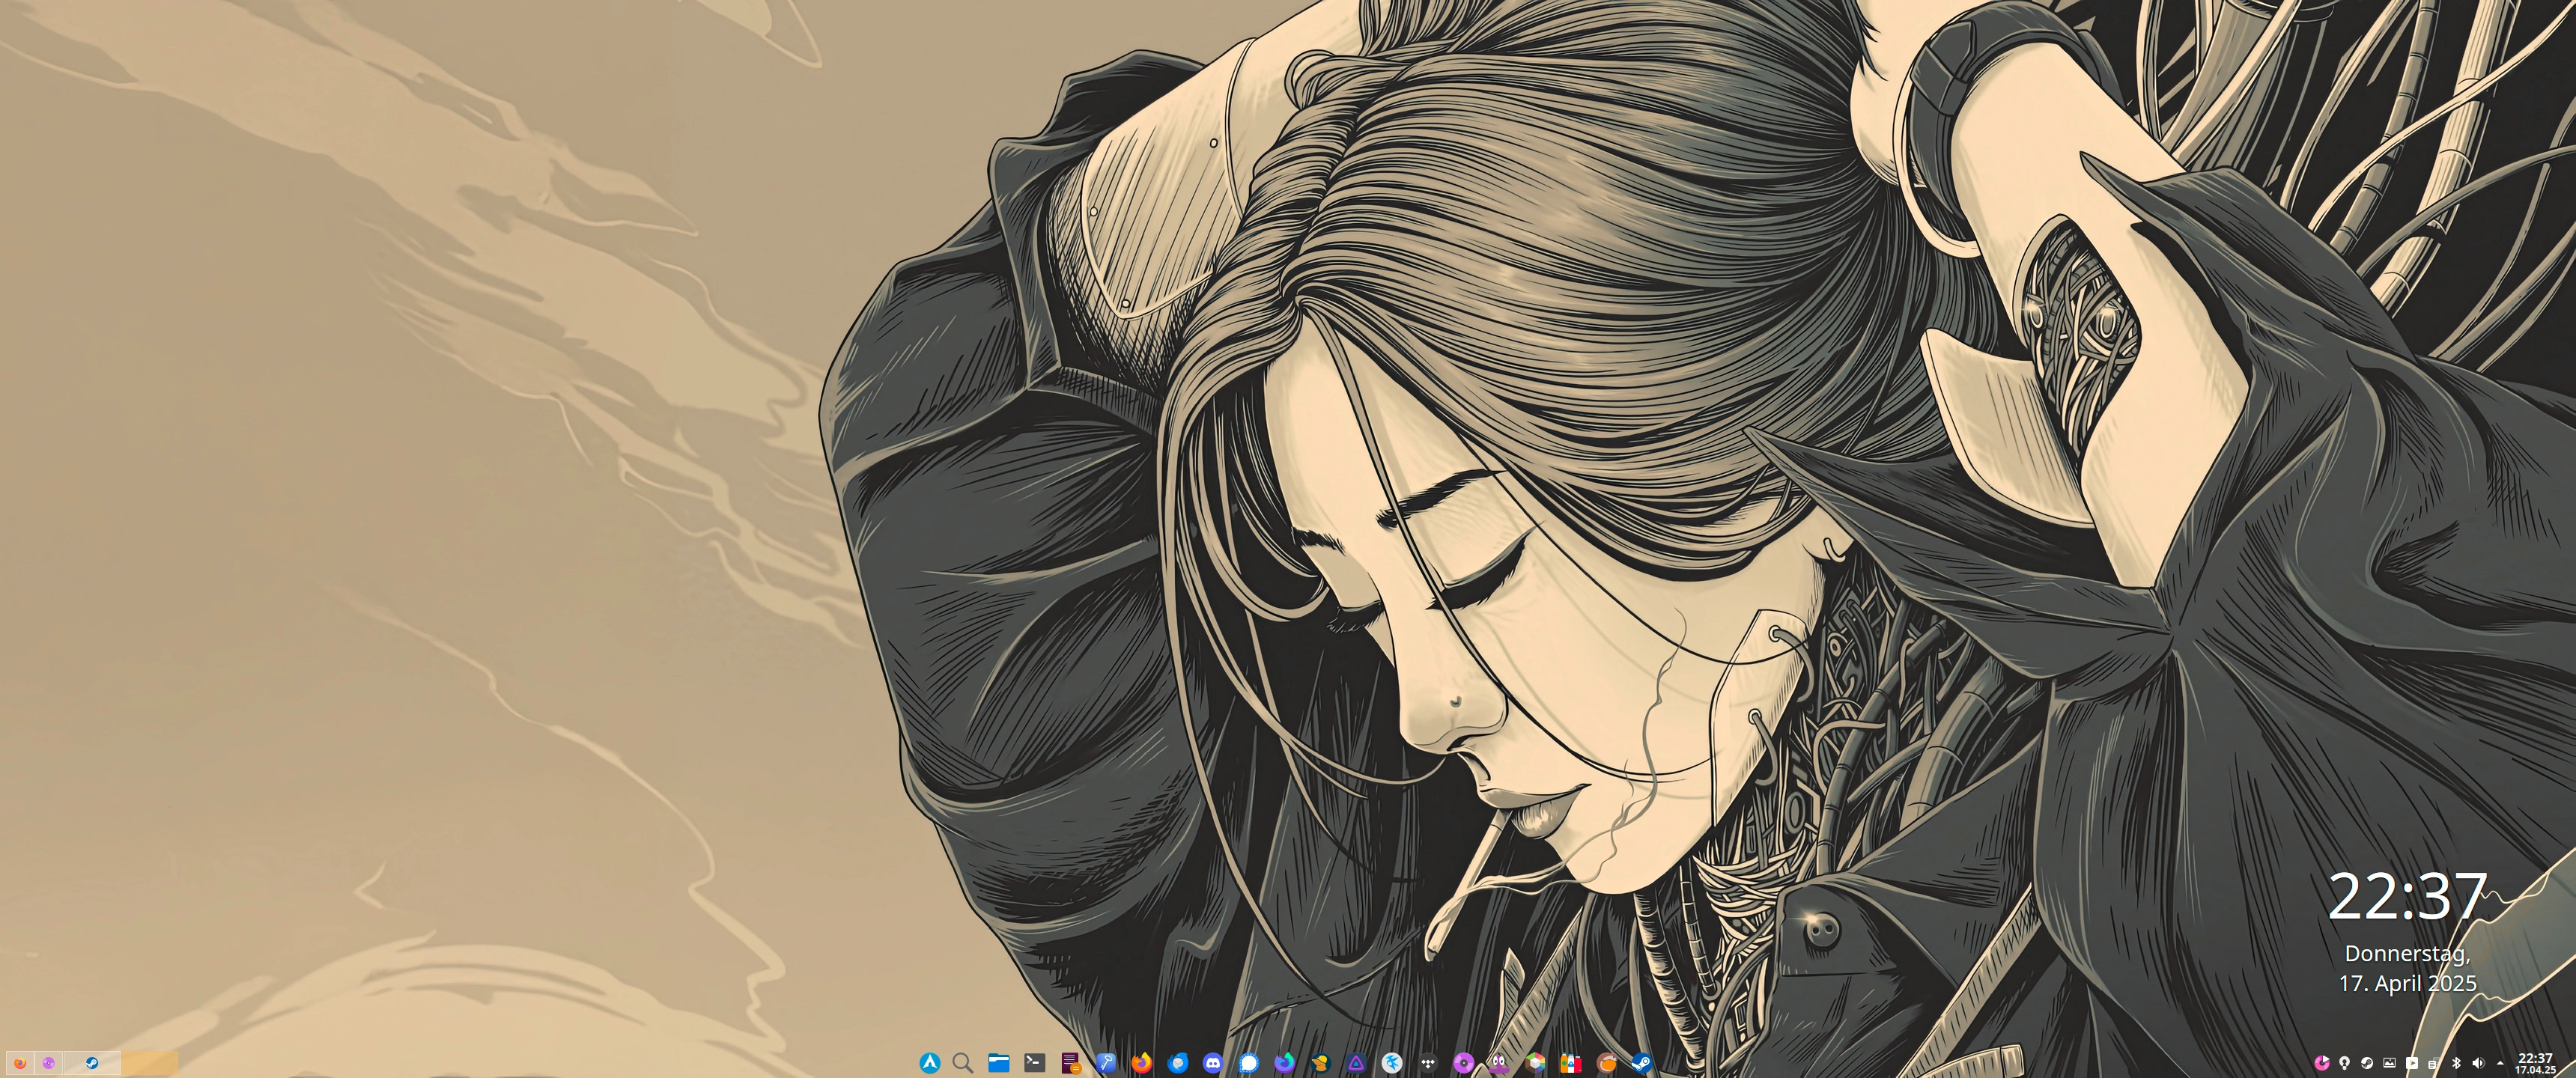
Task: Launch Steam from the center dock
Action: tap(1642, 1063)
